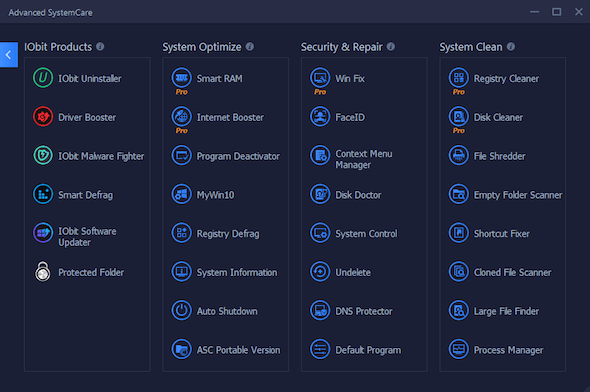Open the Registry Defrag icon
Viewport: 590px width, 392px height.
(x=181, y=233)
